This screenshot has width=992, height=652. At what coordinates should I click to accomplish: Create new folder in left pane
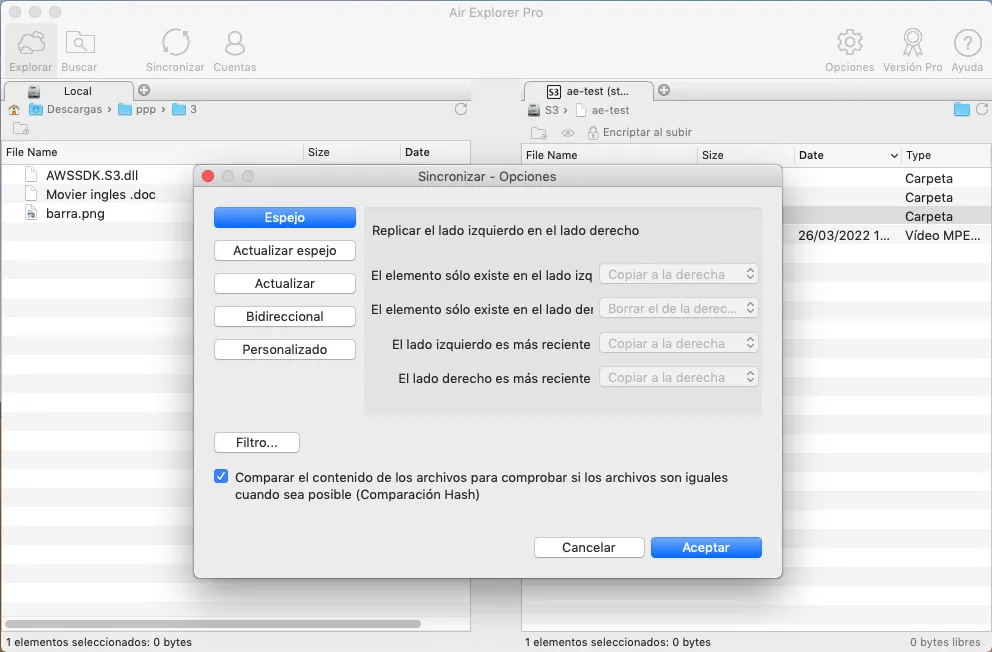click(x=21, y=129)
